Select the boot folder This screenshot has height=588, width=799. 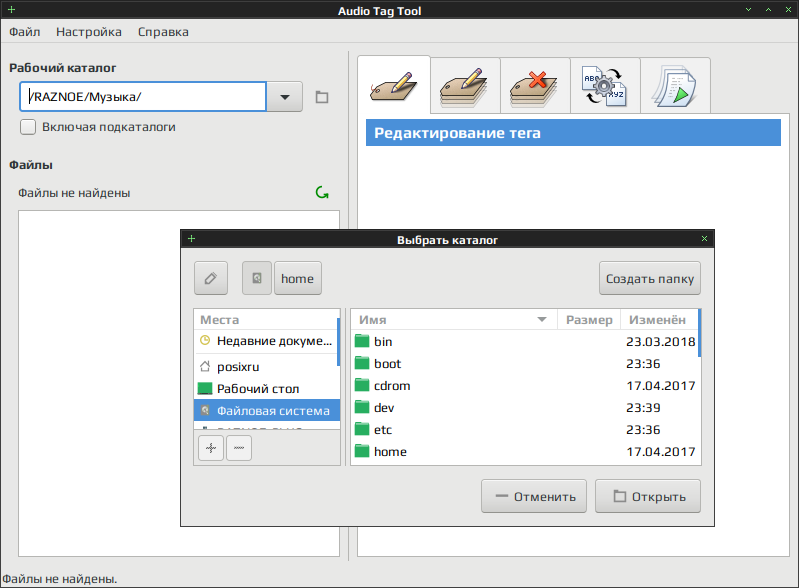525,363
